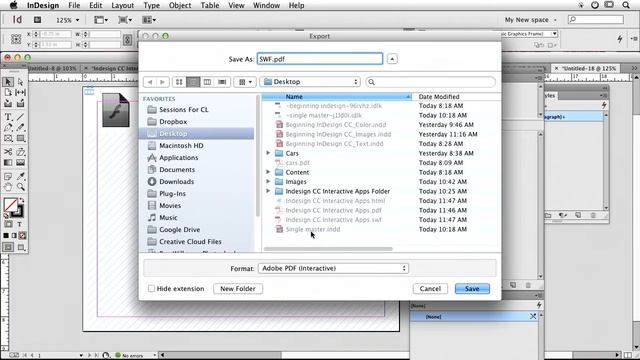Screen dimensions: 640x360
Task: Select the Direct Selection tool
Action: [20, 82]
